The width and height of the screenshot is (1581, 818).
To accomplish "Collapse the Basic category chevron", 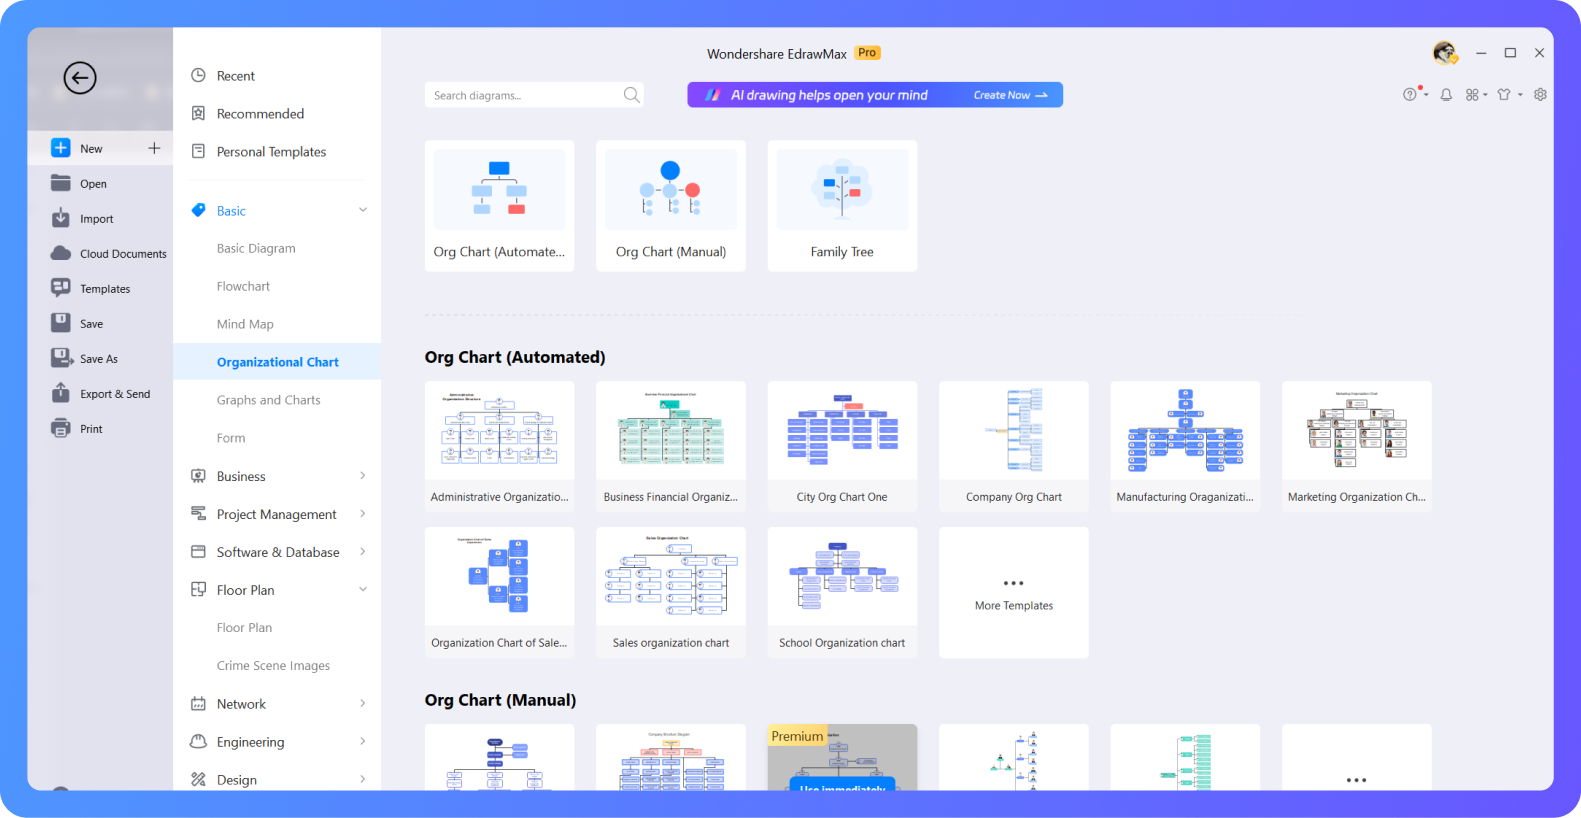I will click(x=363, y=210).
